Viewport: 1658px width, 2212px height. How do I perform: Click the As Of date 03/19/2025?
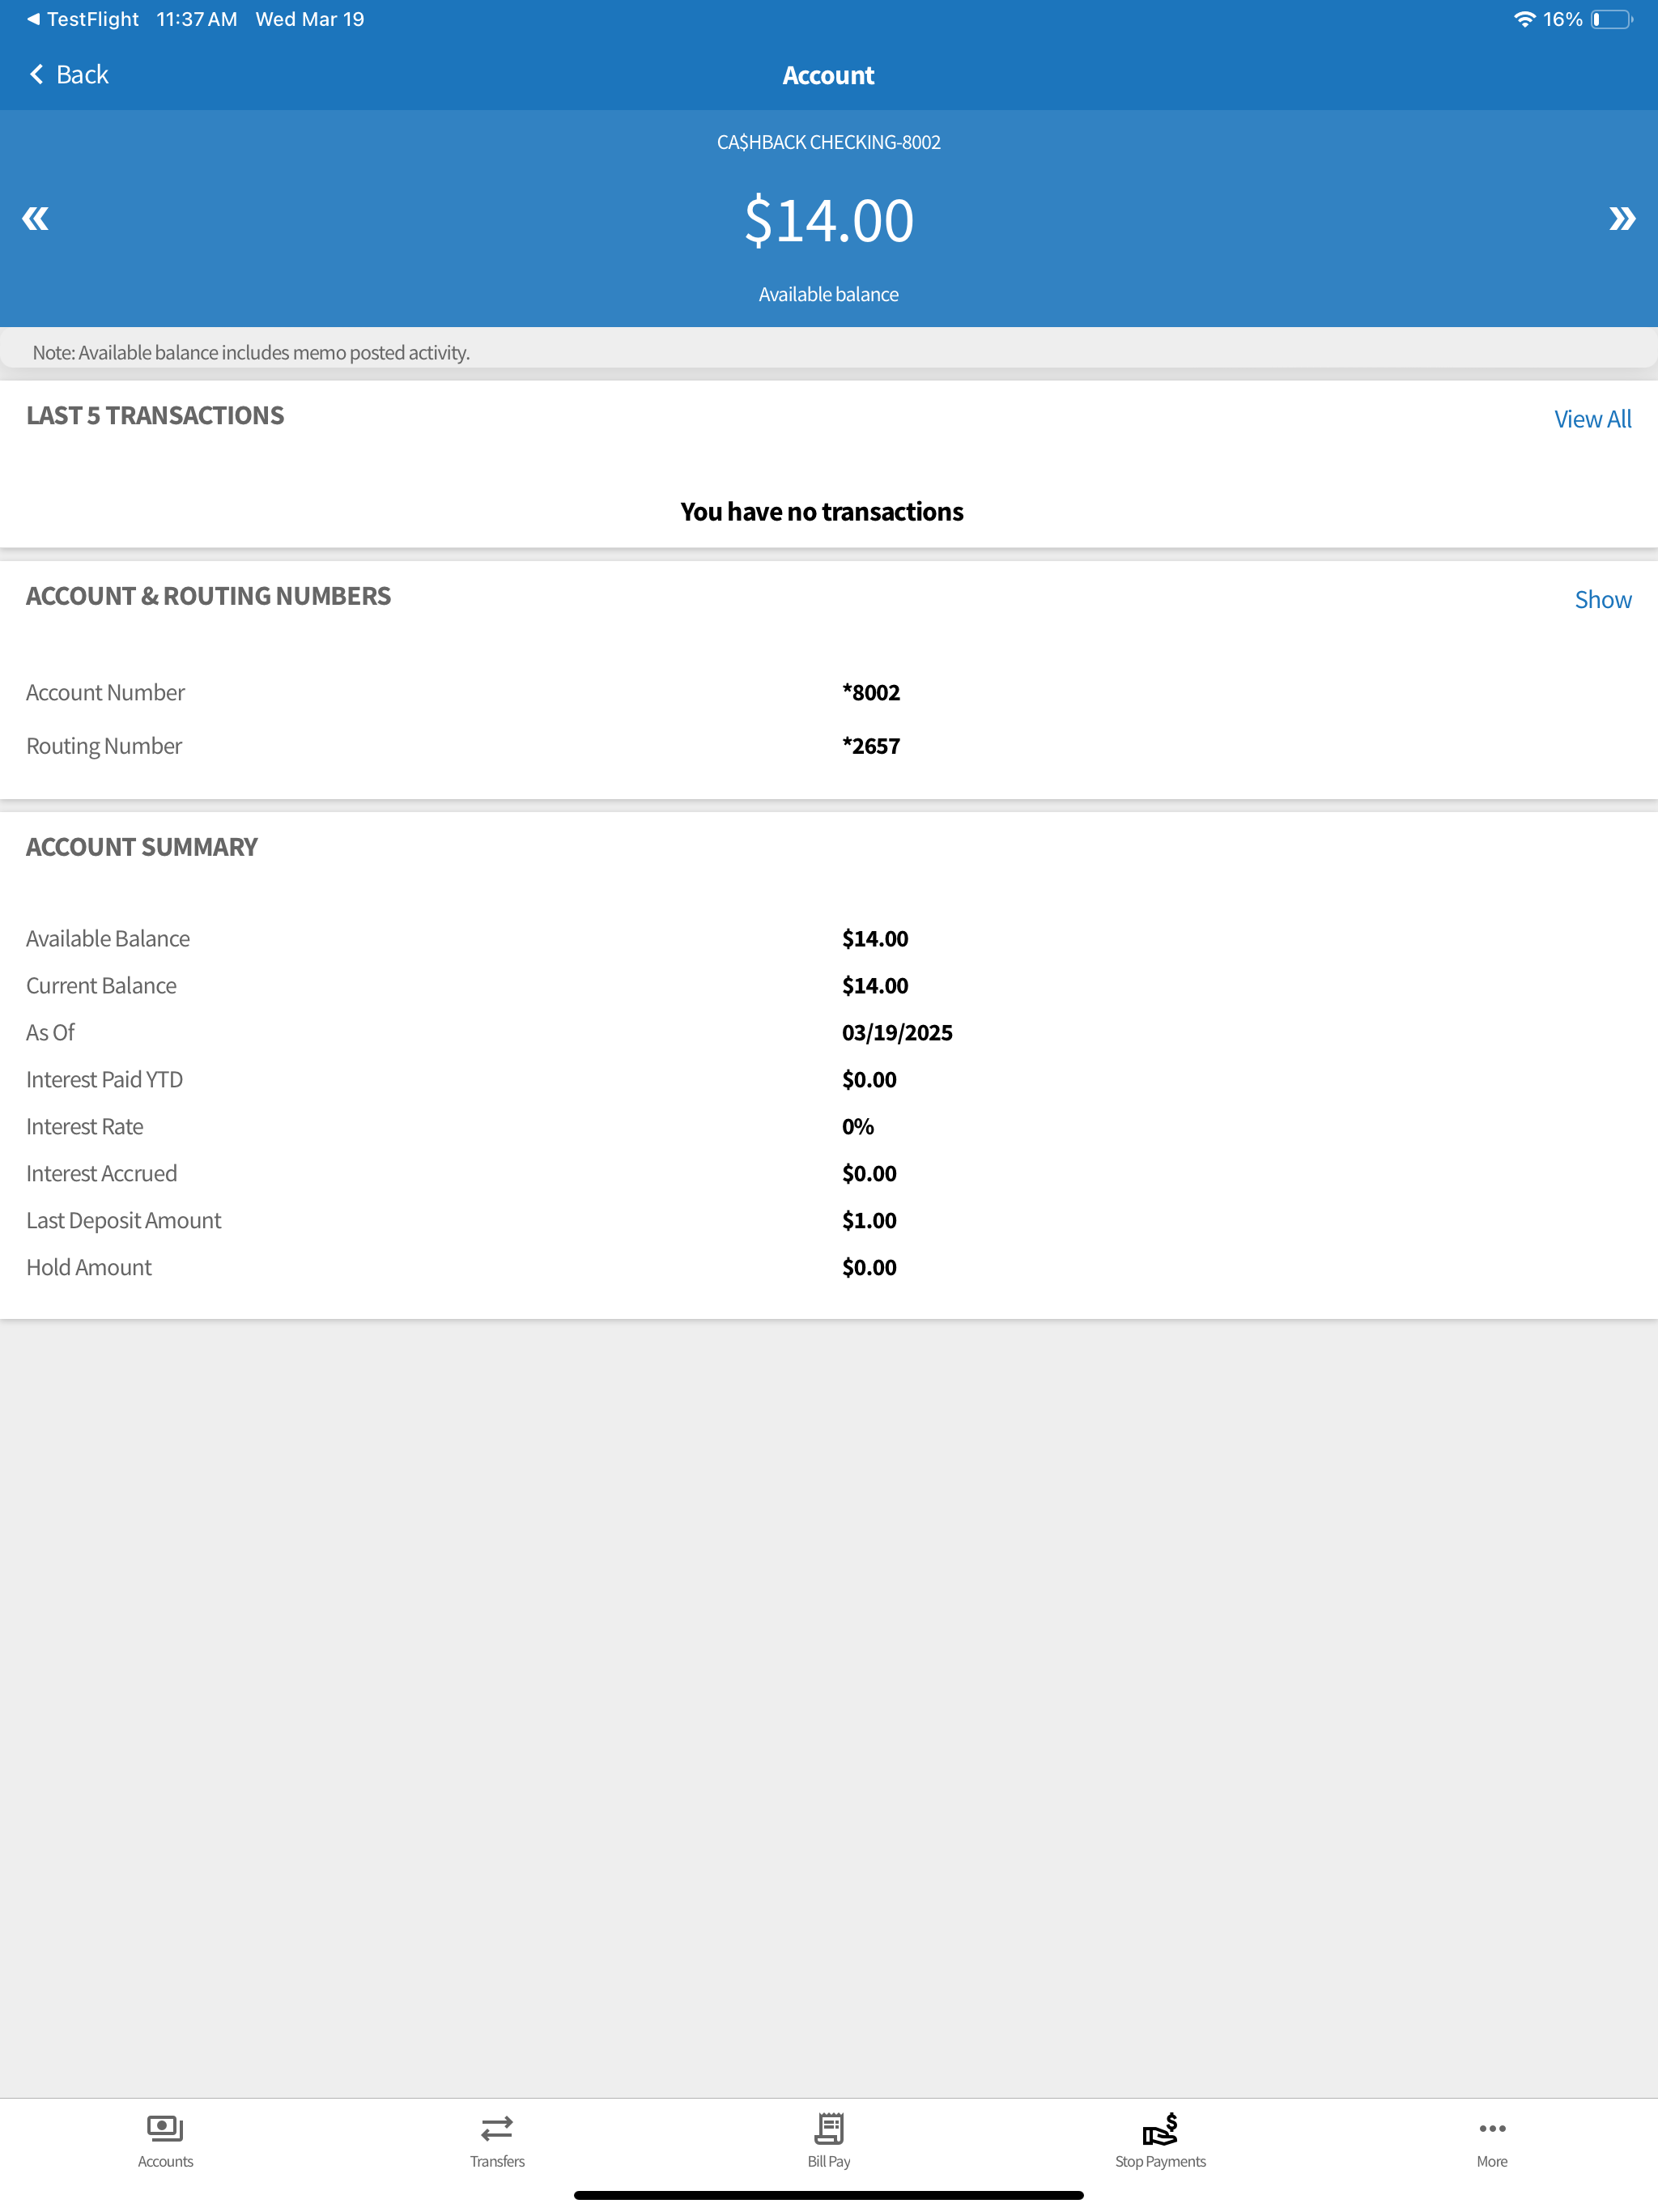tap(897, 1032)
